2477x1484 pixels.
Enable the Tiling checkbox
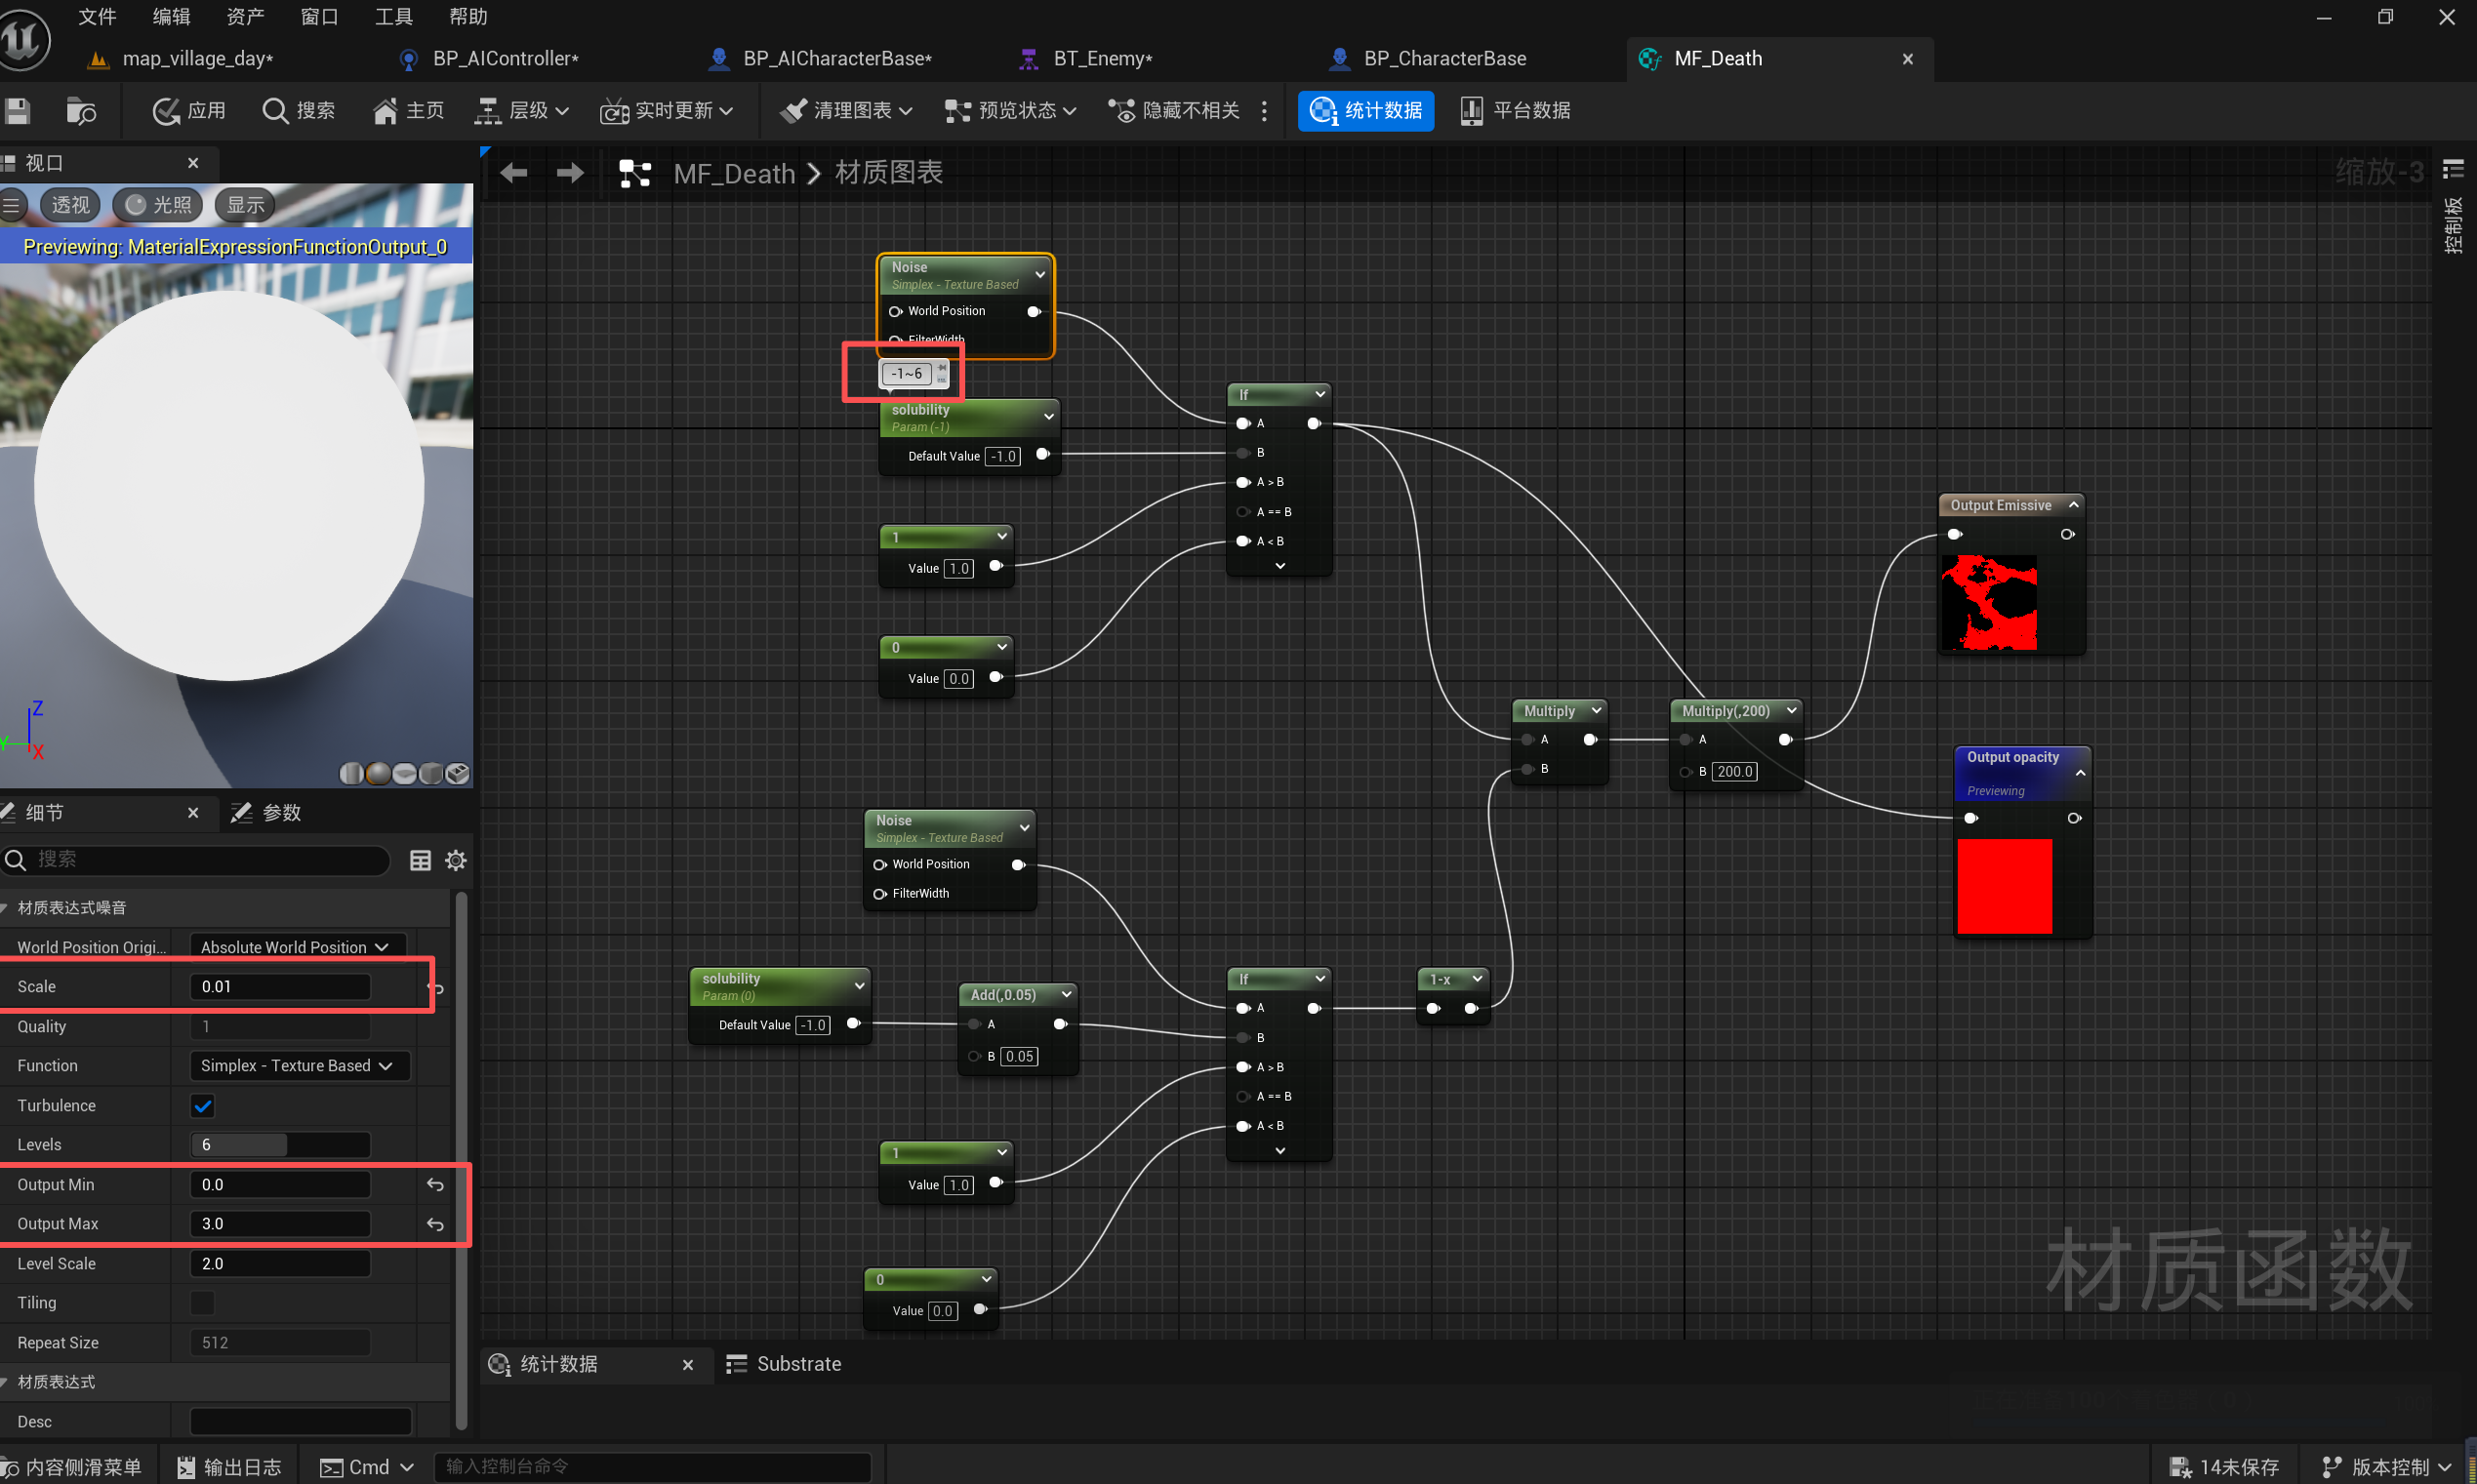pyautogui.click(x=203, y=1302)
